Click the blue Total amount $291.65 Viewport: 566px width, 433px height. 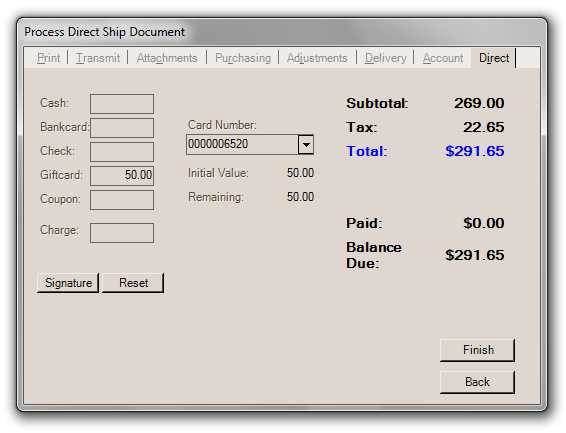(x=475, y=151)
